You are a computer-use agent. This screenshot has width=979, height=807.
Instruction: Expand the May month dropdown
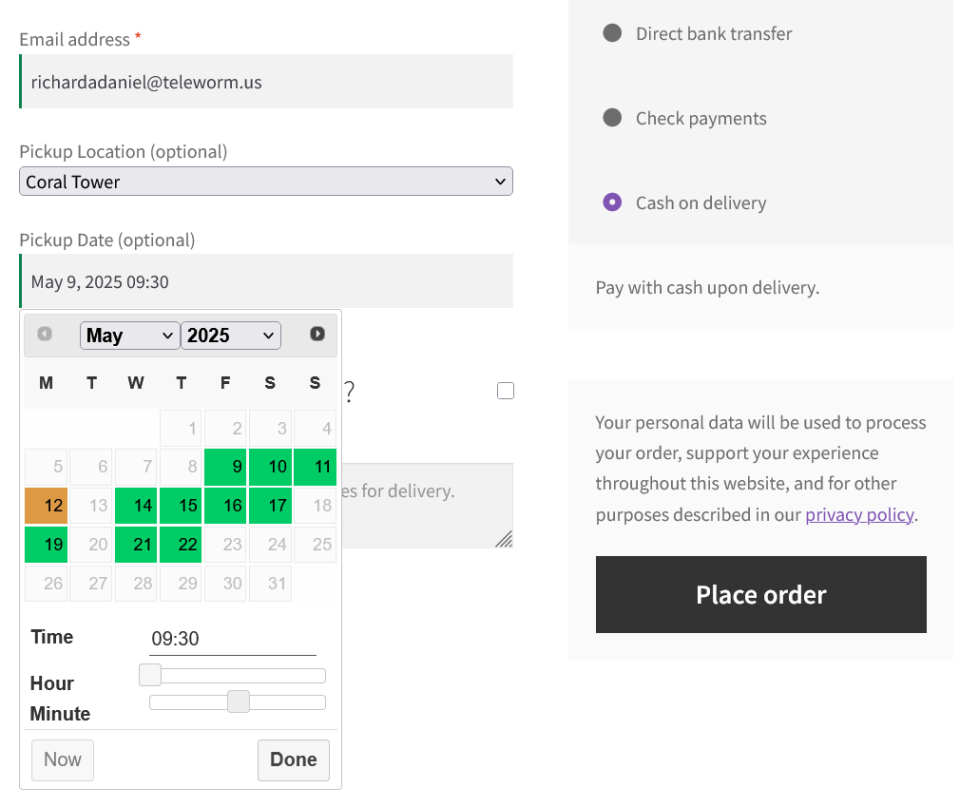(x=129, y=336)
